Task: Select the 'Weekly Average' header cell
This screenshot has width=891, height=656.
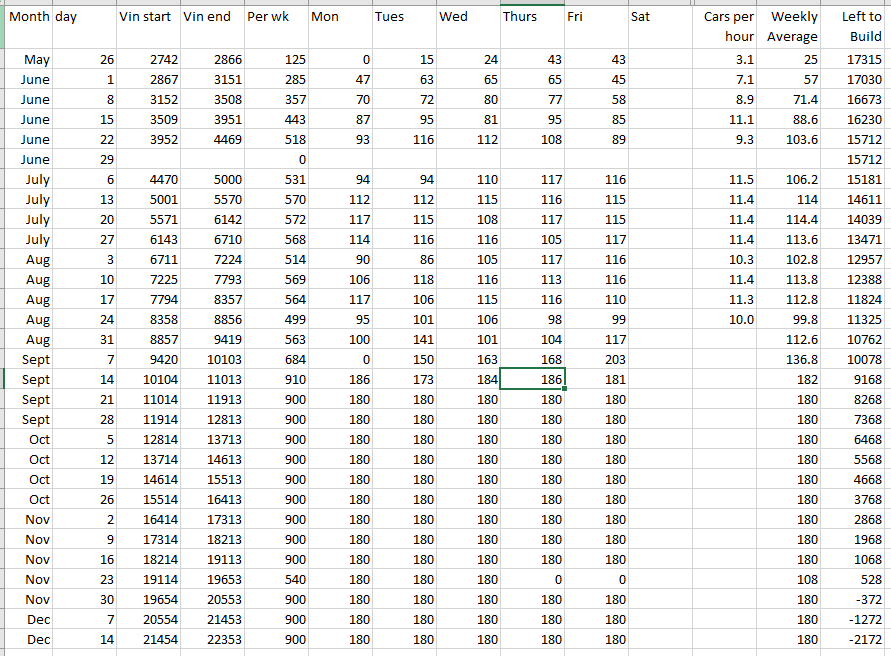Action: click(x=789, y=26)
